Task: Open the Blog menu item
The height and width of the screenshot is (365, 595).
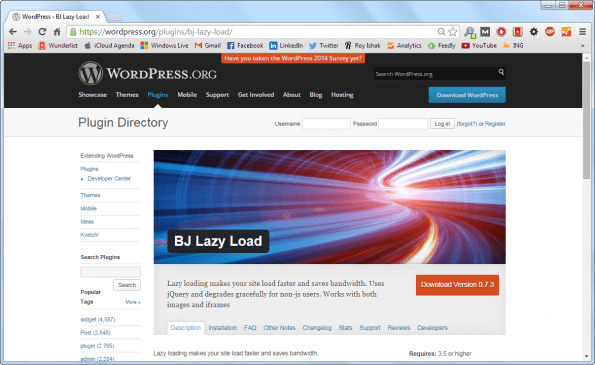Action: (x=316, y=95)
